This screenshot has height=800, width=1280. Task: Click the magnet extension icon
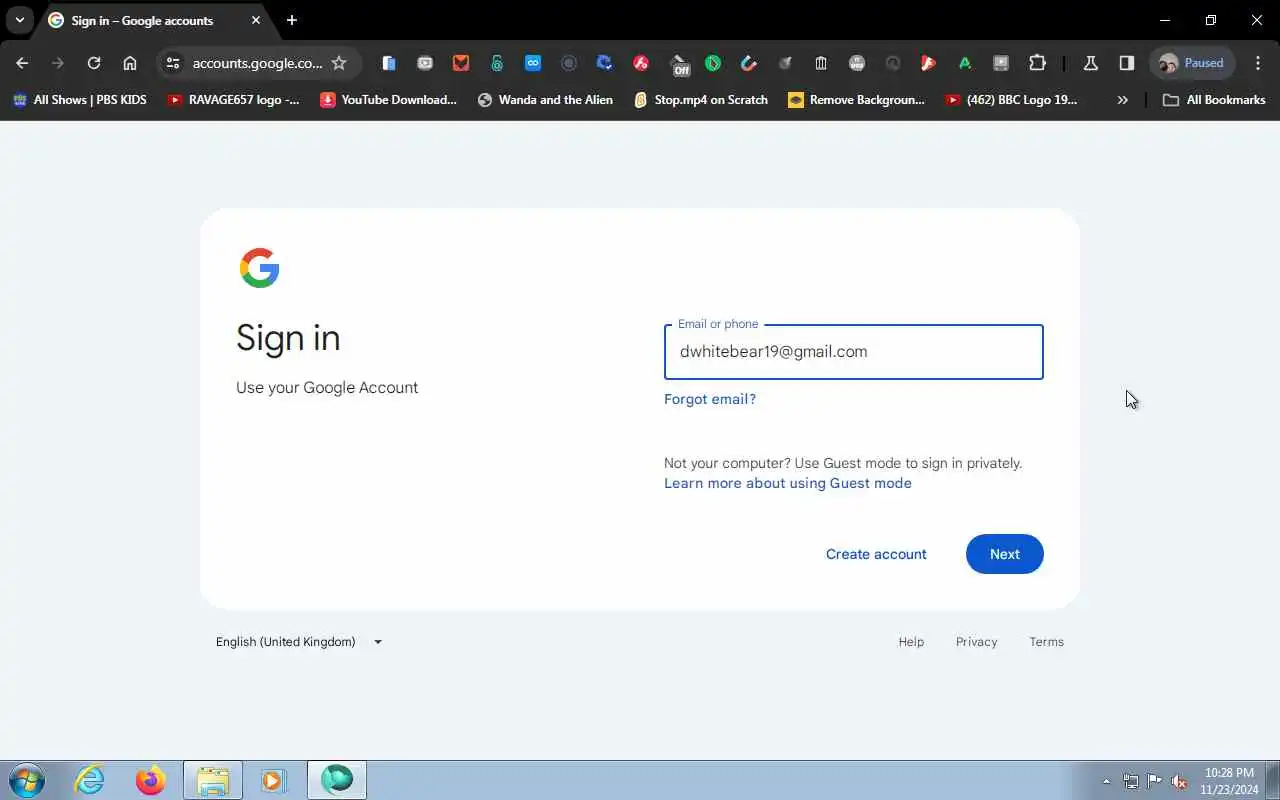coord(749,63)
